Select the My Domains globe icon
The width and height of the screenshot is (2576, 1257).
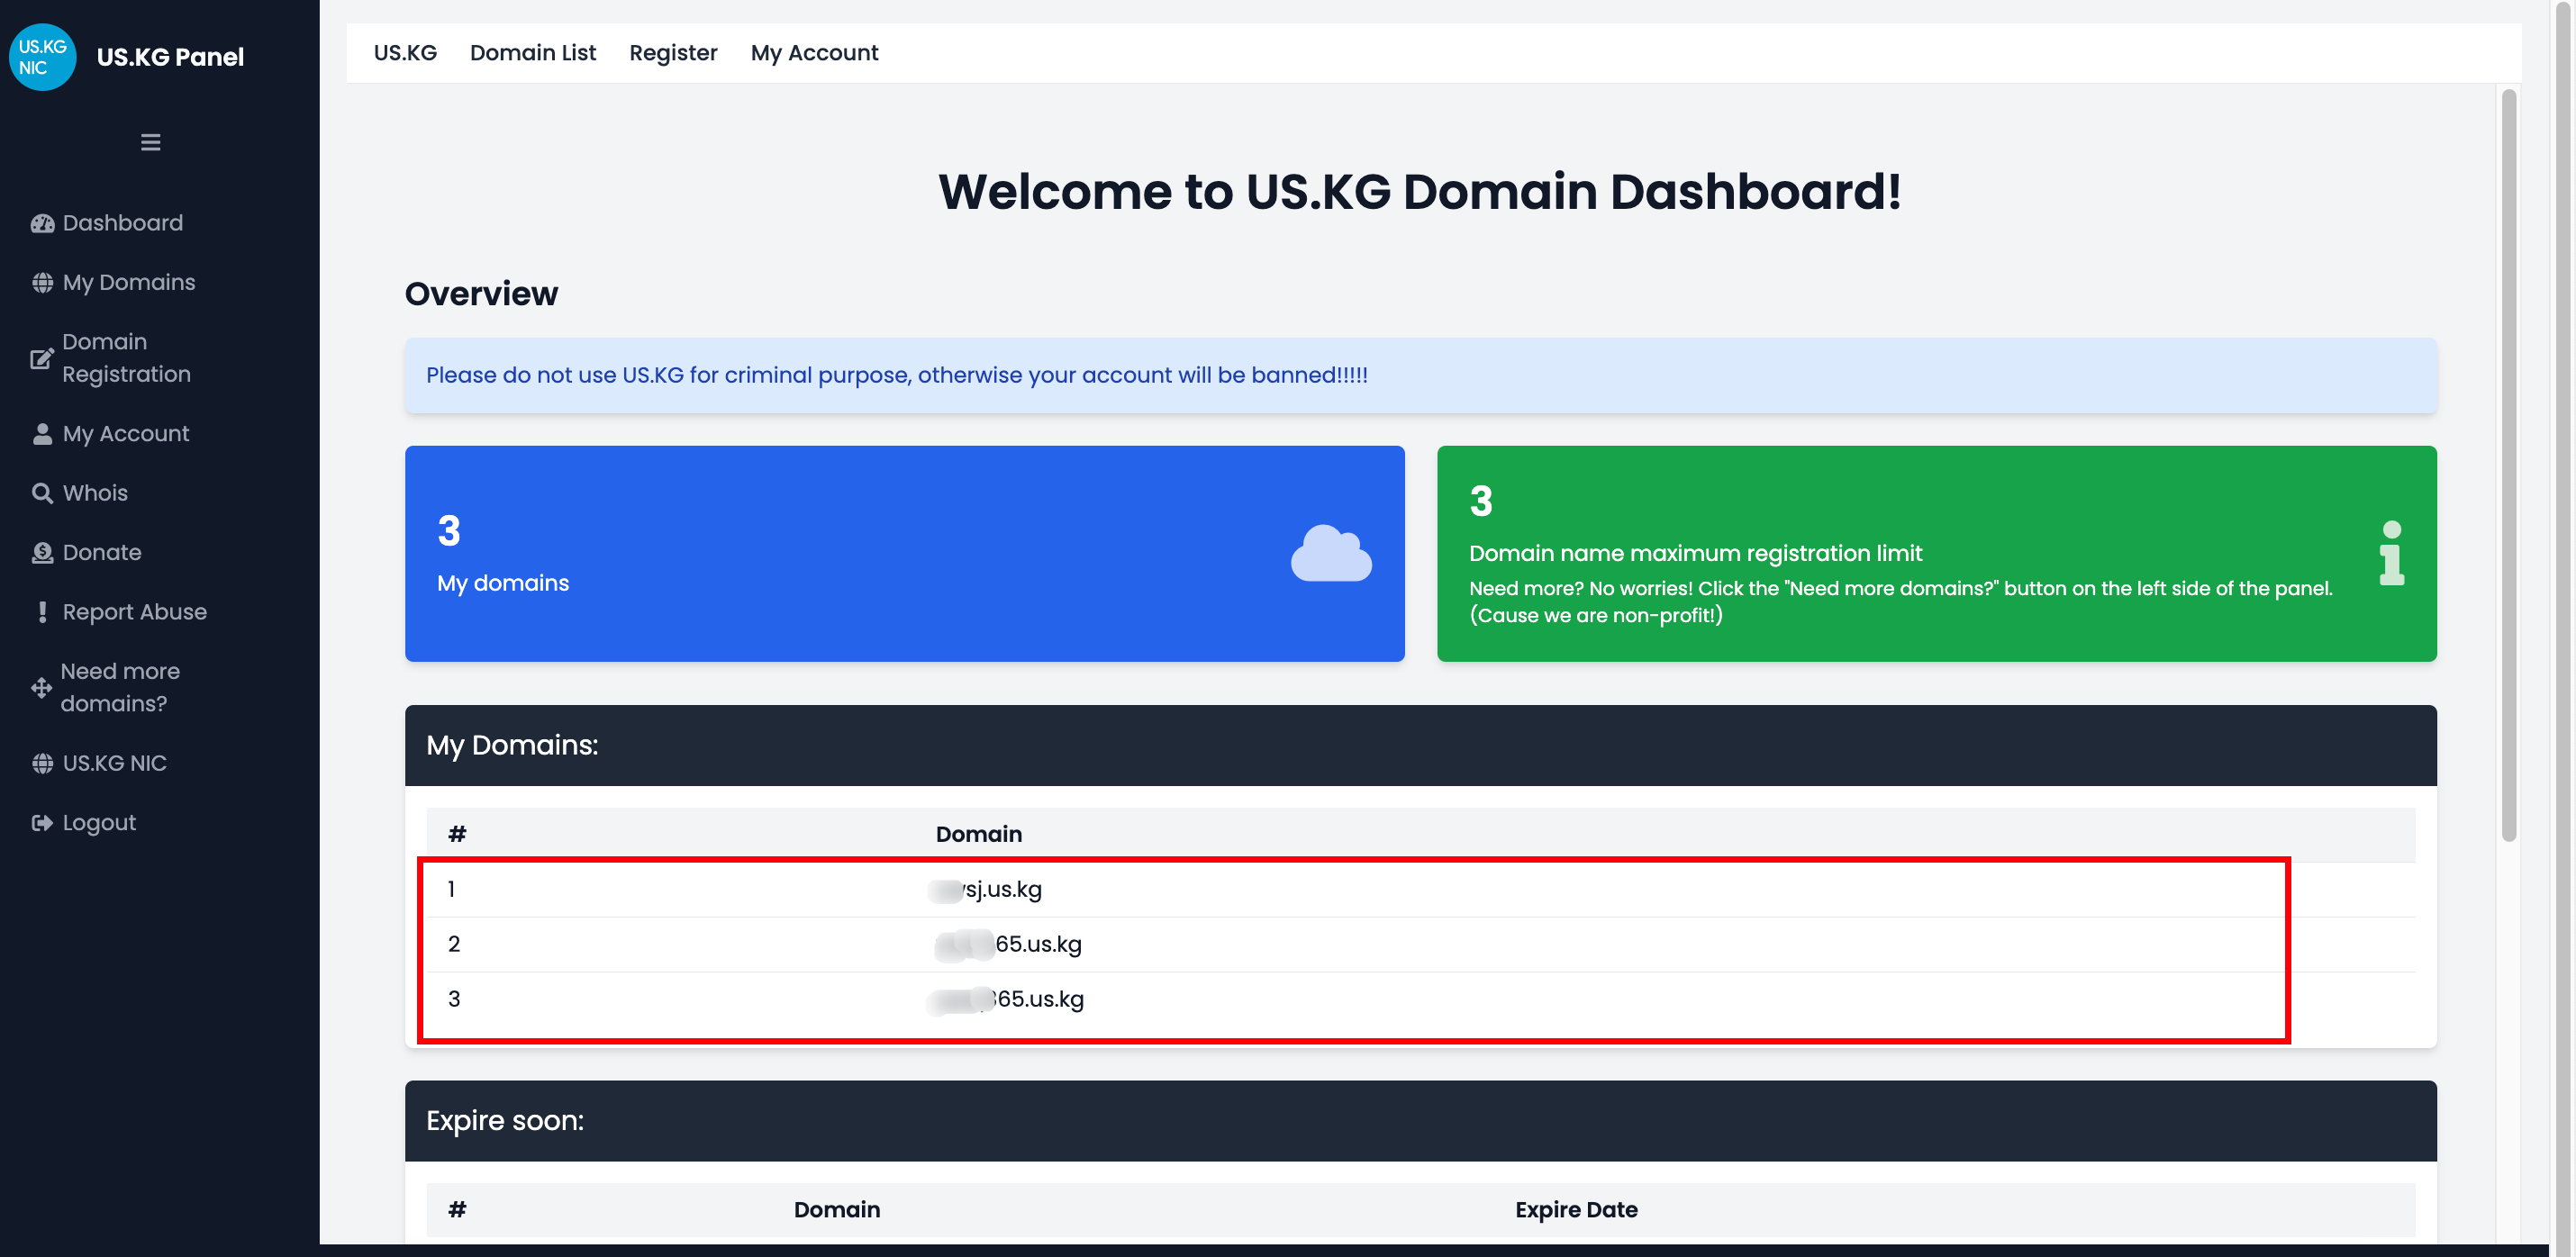pos(41,283)
